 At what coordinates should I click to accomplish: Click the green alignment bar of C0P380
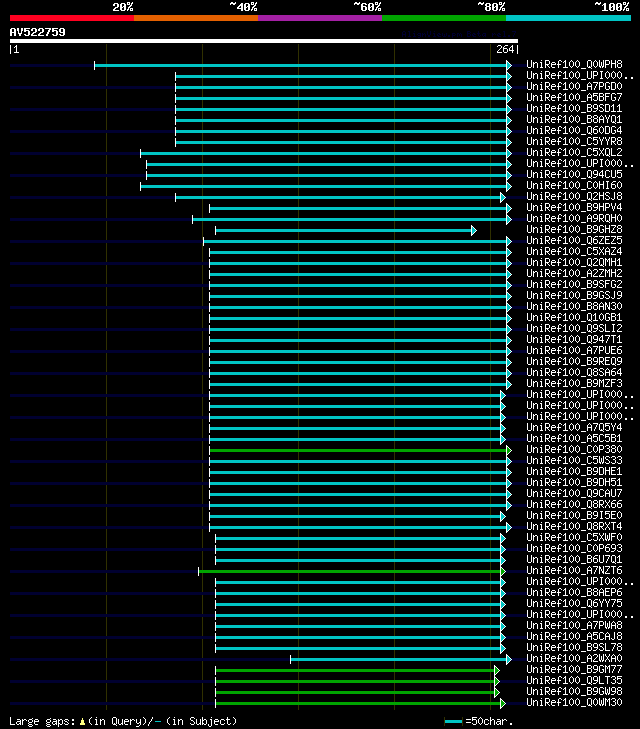[360, 451]
